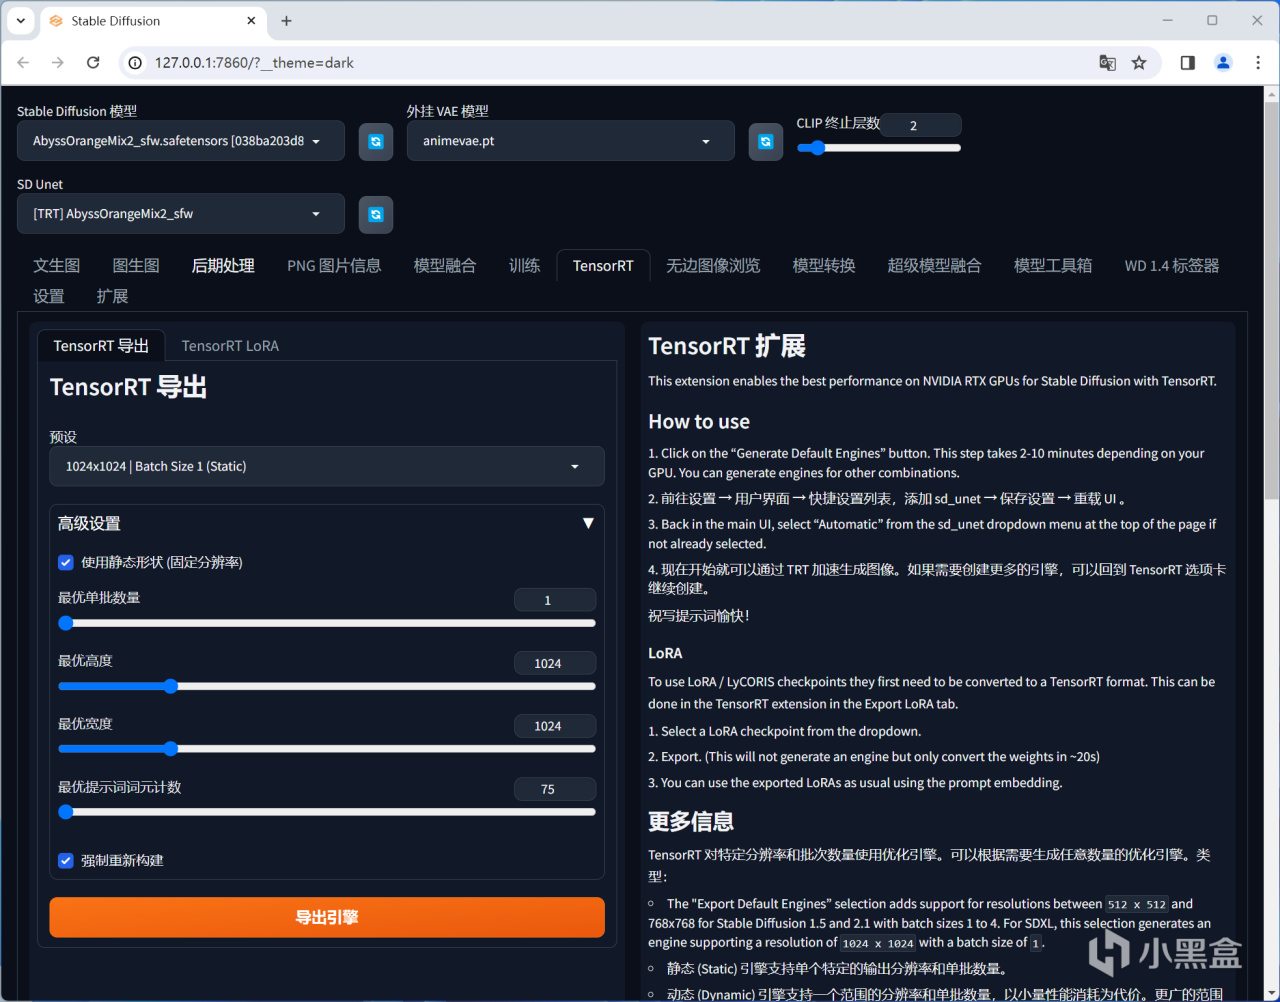The width and height of the screenshot is (1280, 1002).
Task: Click the 最优宽度 slider
Action: [327, 749]
